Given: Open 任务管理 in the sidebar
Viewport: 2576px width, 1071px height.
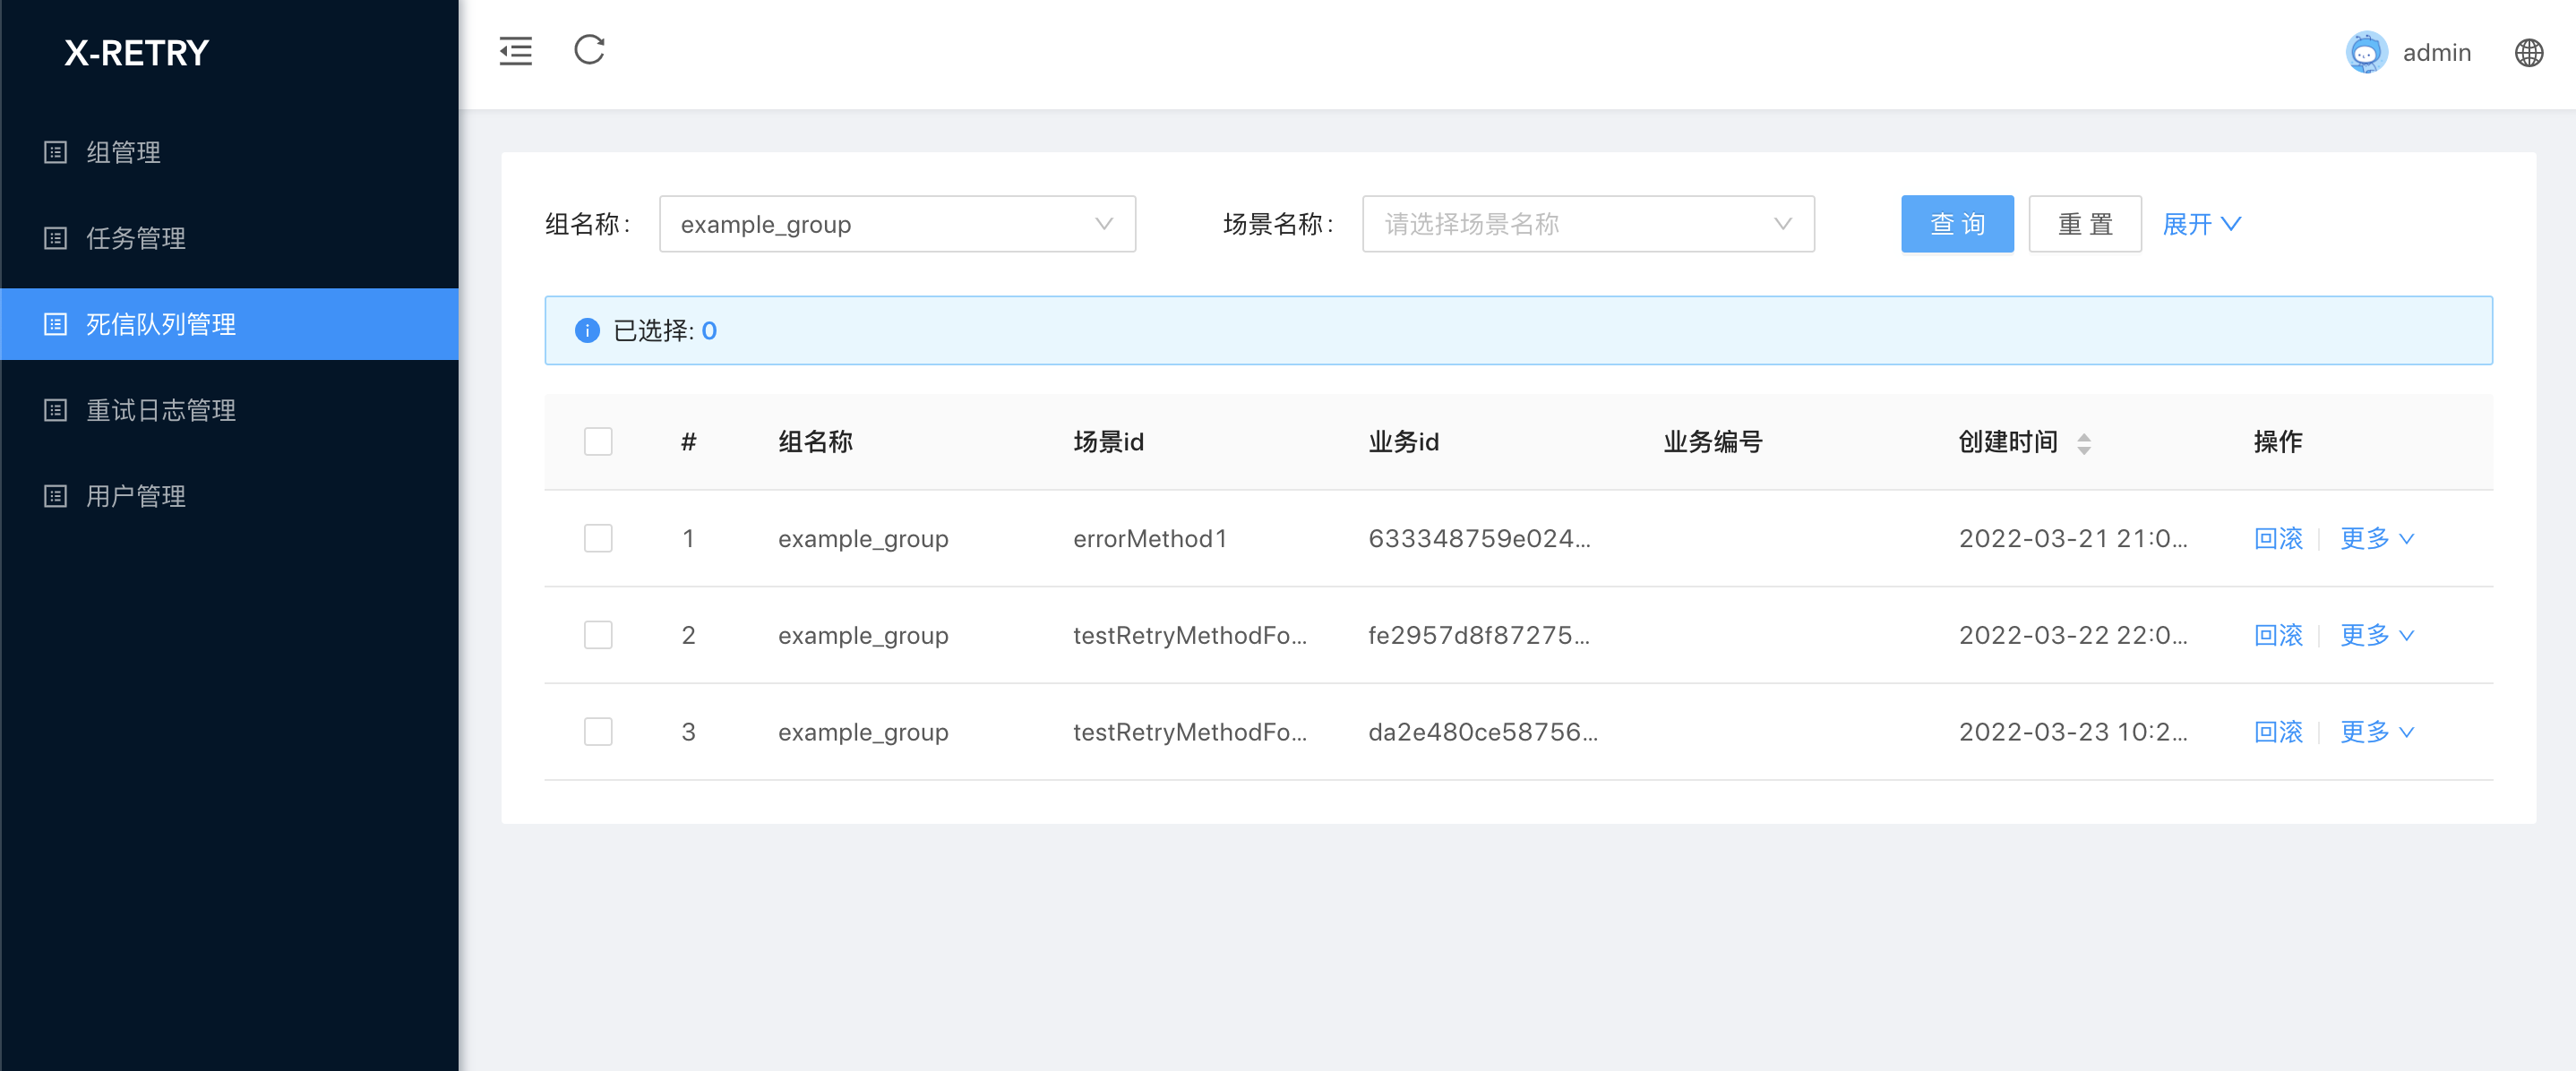Looking at the screenshot, I should (x=136, y=238).
